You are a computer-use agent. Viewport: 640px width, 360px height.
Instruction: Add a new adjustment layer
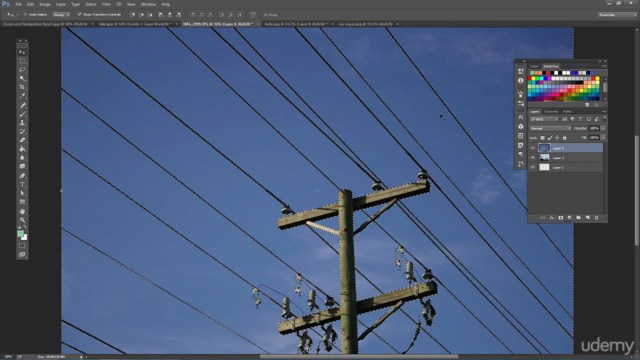(x=569, y=218)
